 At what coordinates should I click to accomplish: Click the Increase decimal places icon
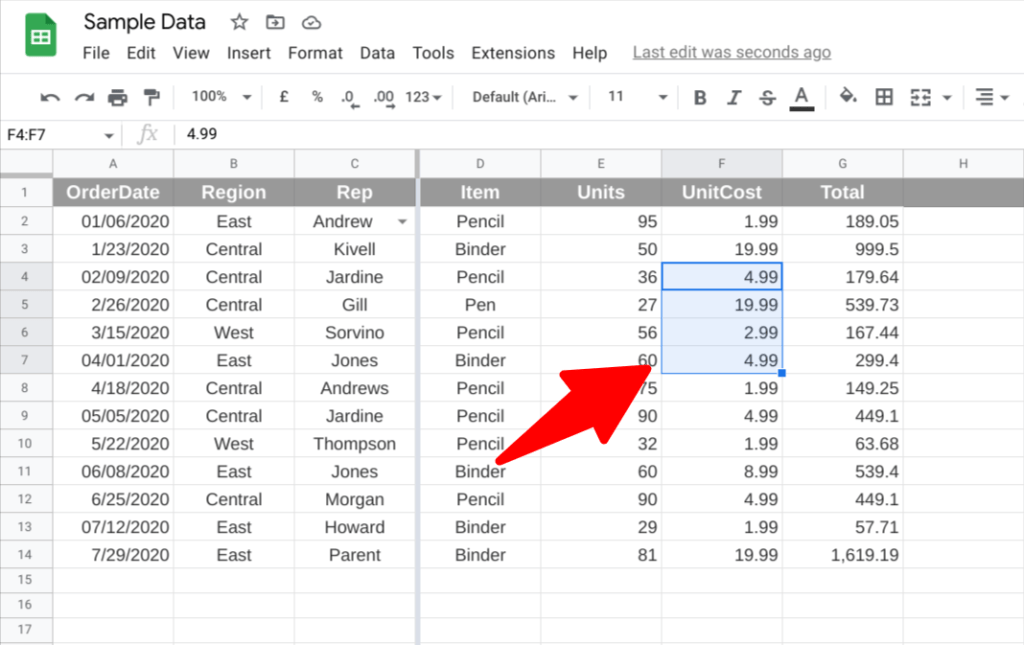pyautogui.click(x=381, y=97)
